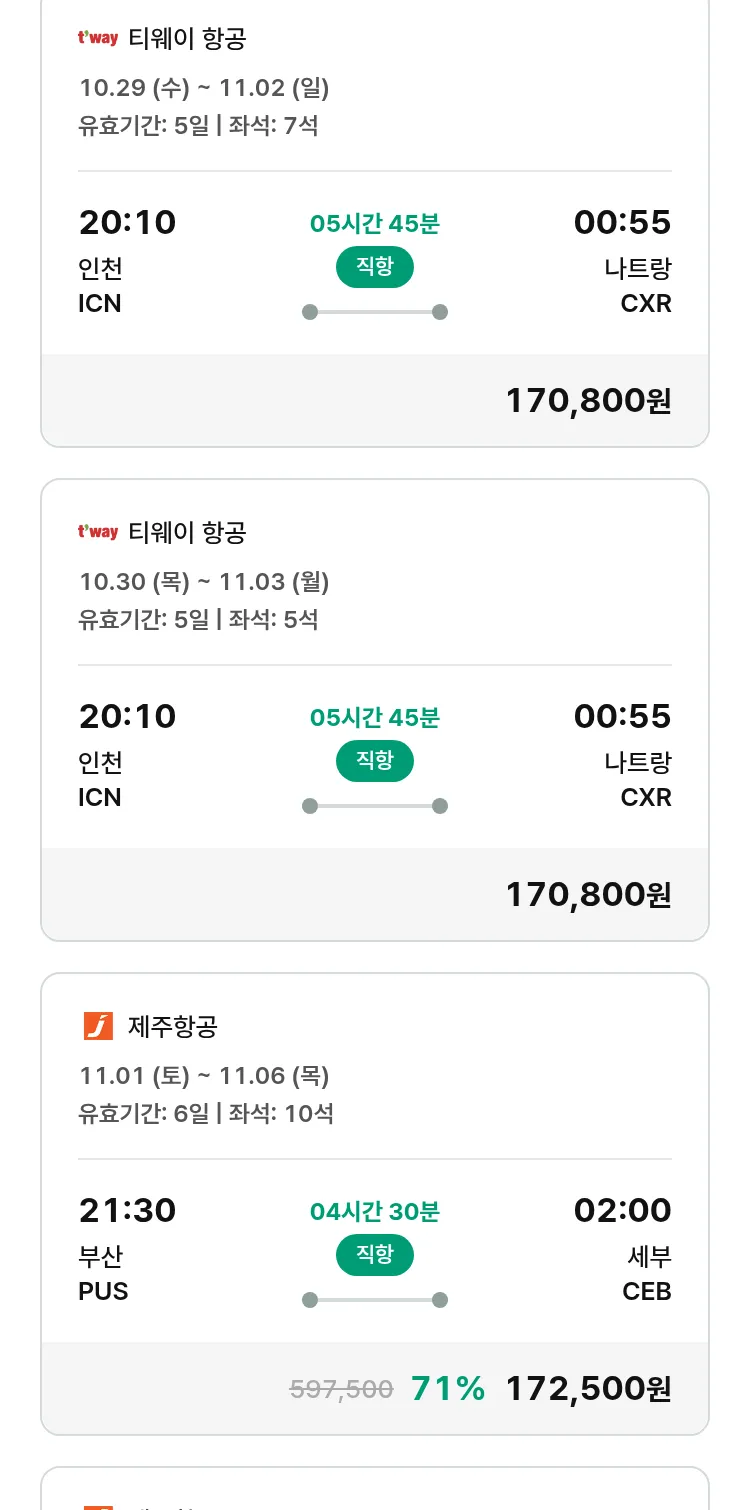750x1510 pixels.
Task: Select the 170,800원 price on the 10.30 flight
Action: (588, 895)
